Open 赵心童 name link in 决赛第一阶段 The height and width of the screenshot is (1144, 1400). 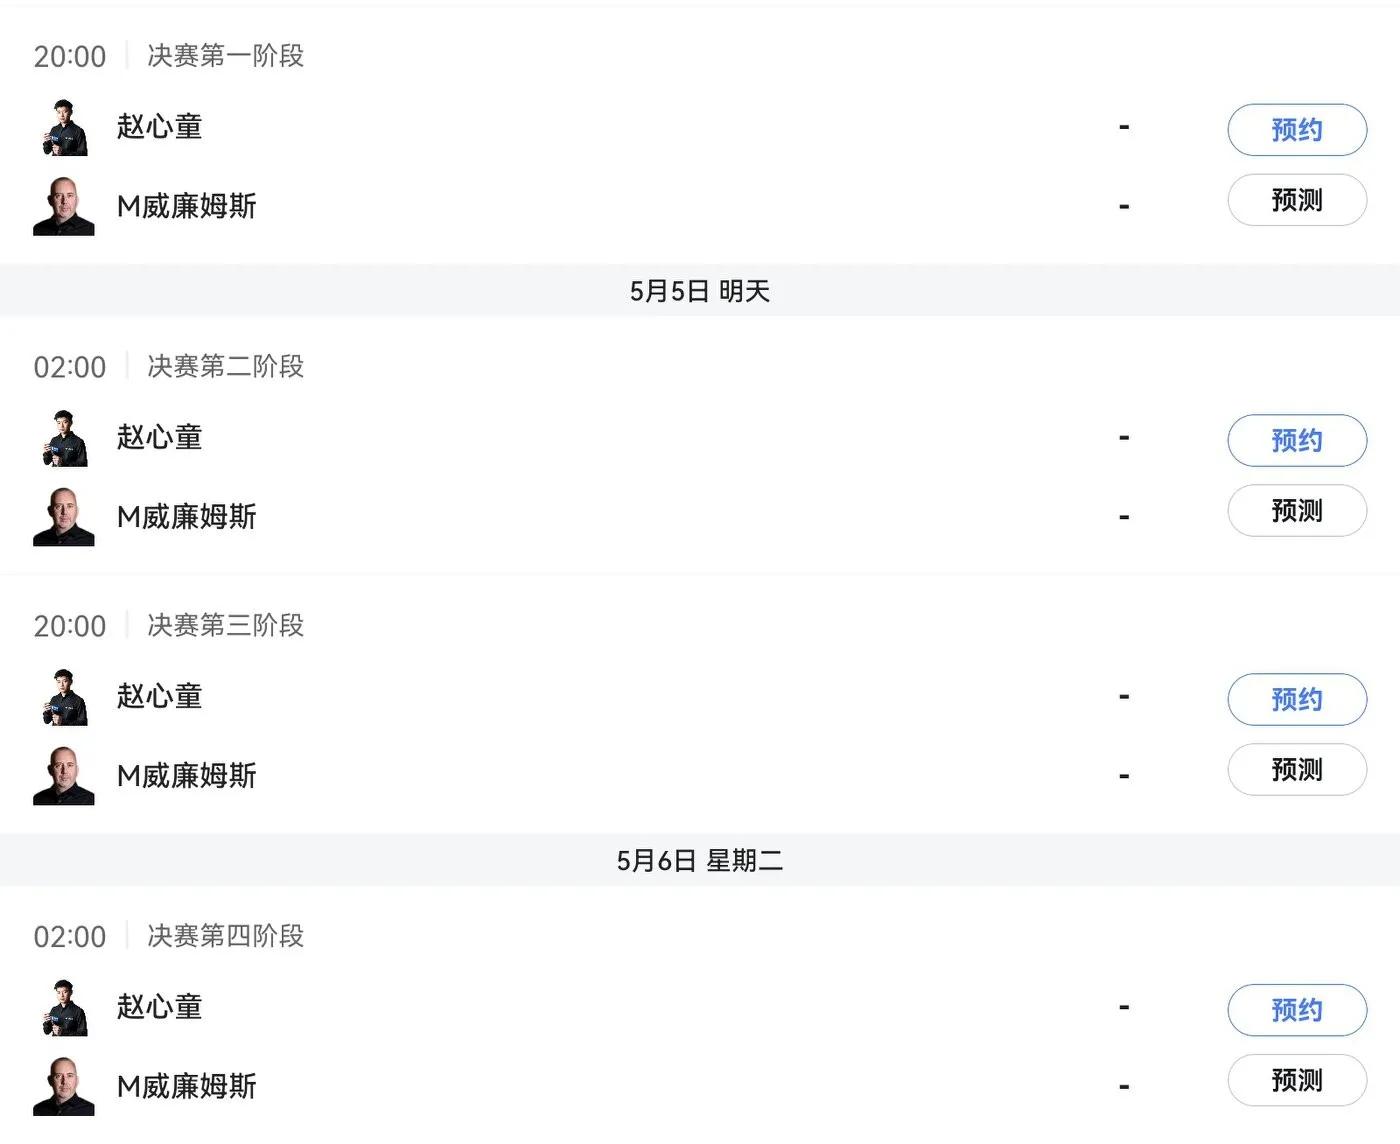coord(160,127)
